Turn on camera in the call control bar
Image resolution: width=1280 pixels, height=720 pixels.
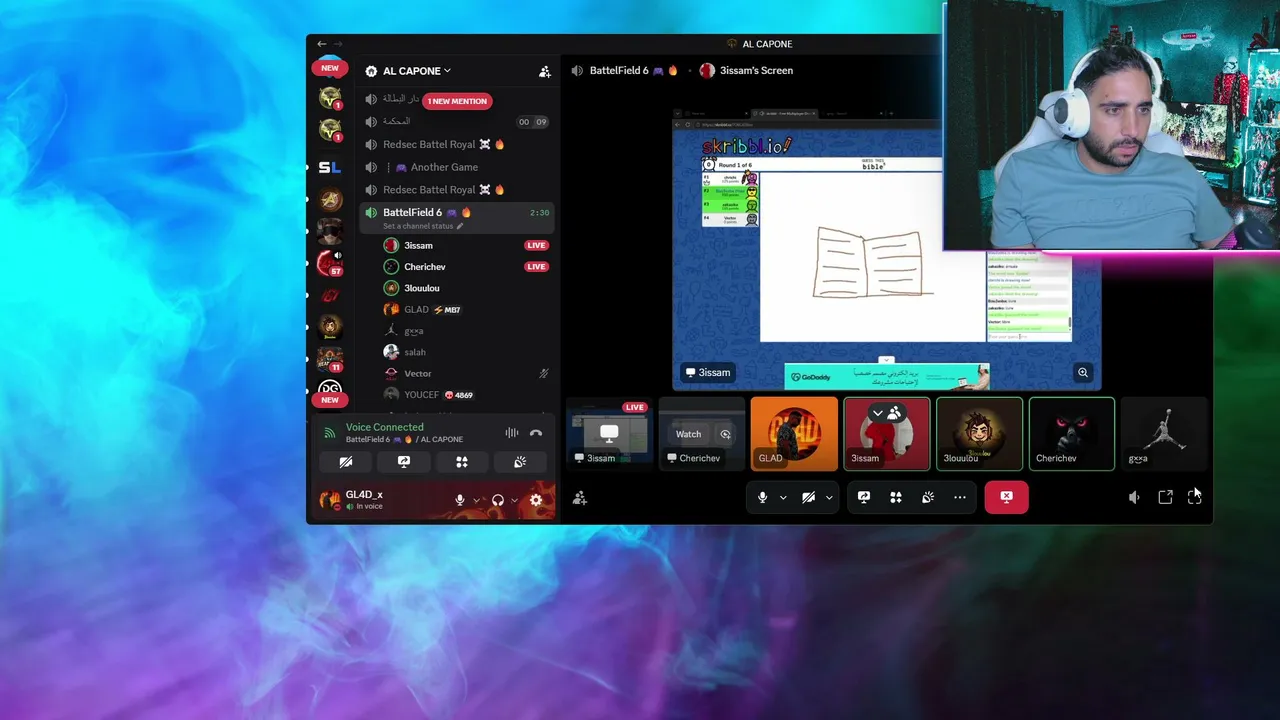tap(808, 497)
